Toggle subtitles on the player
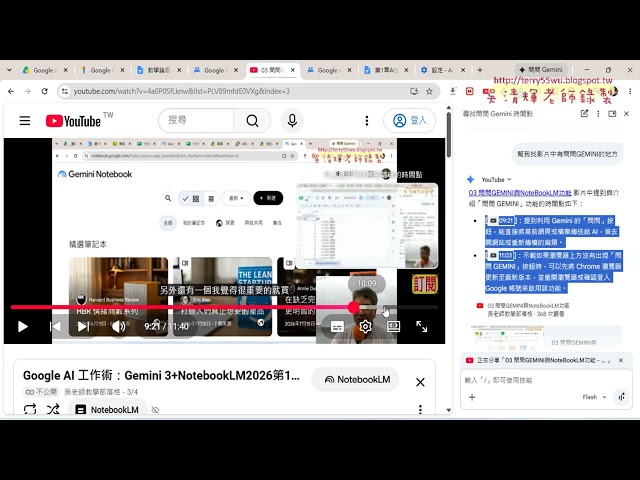The height and width of the screenshot is (480, 640). 337,327
